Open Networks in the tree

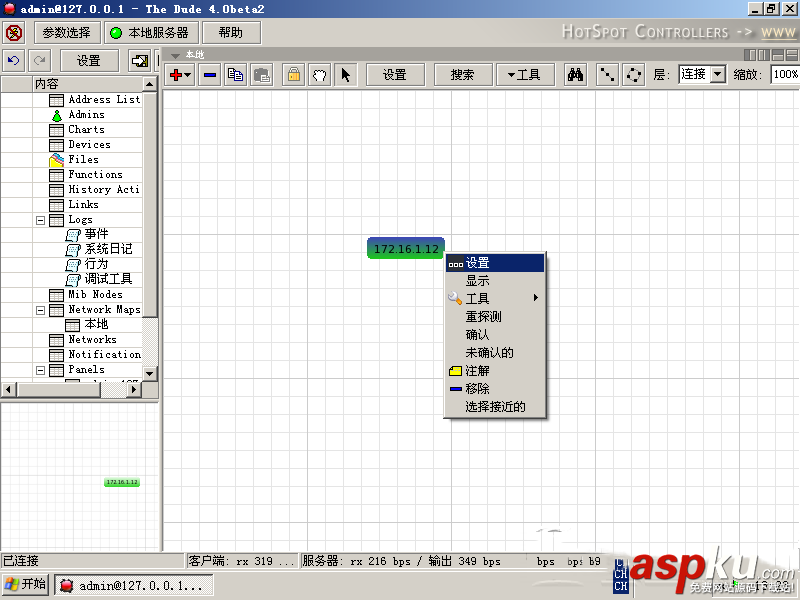[92, 339]
